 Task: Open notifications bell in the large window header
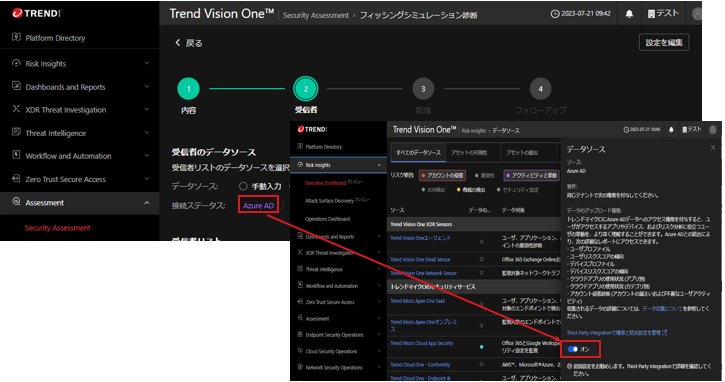629,14
